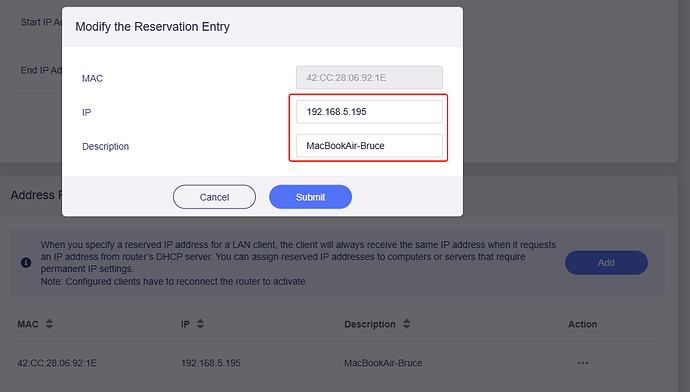690x392 pixels.
Task: Click the greyed-out MAC address field
Action: pos(369,77)
